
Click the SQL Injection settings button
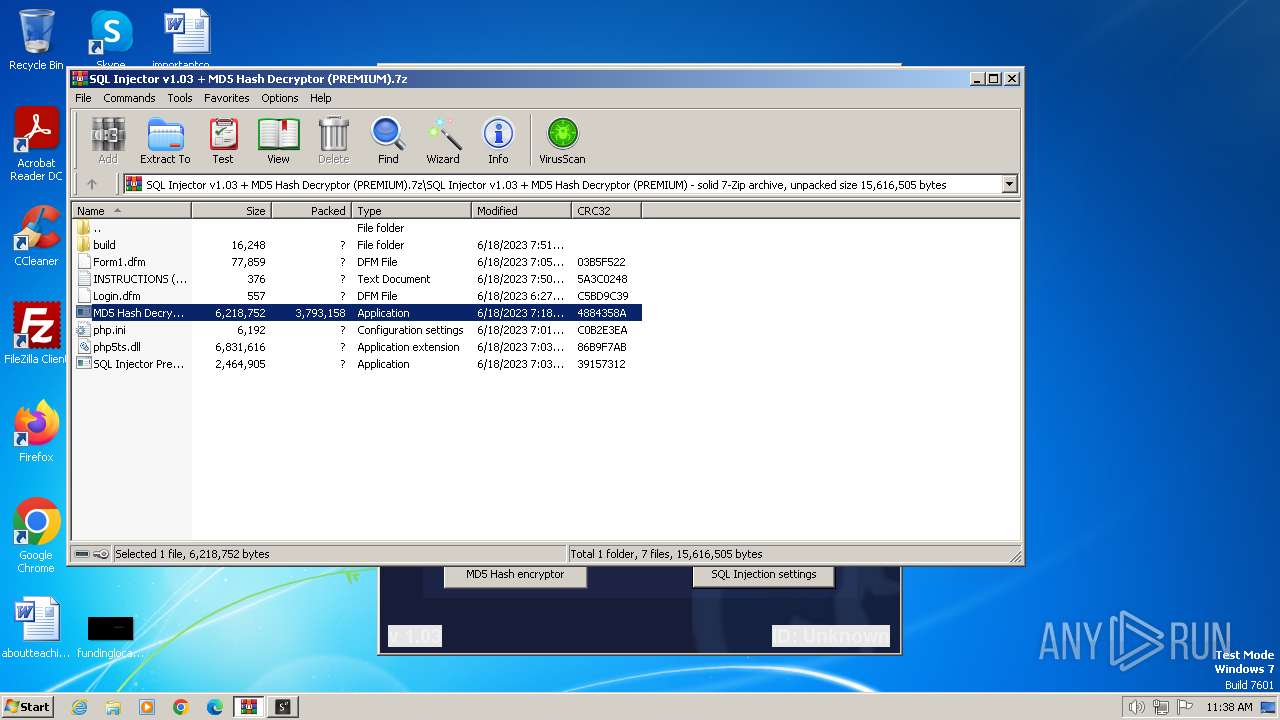764,575
